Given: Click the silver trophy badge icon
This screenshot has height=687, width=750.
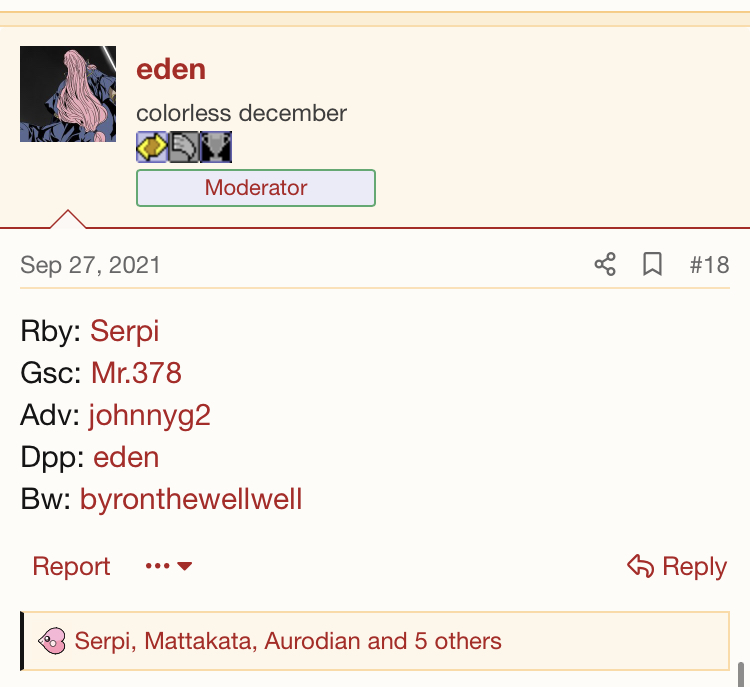Looking at the screenshot, I should [x=216, y=147].
